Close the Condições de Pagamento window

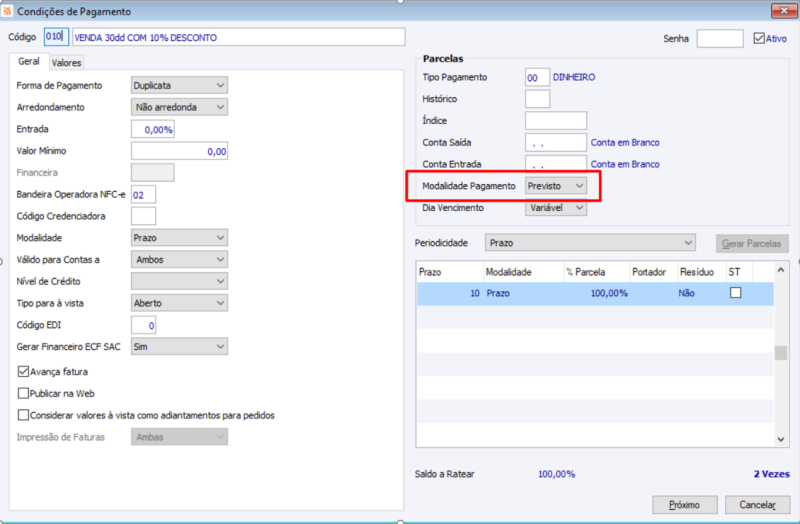tap(784, 10)
